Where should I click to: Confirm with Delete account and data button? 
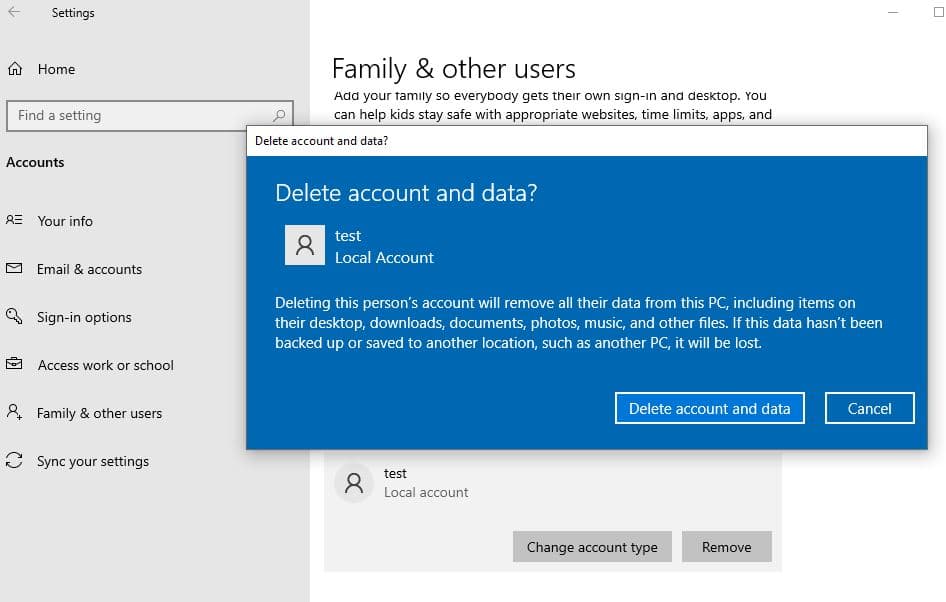709,408
